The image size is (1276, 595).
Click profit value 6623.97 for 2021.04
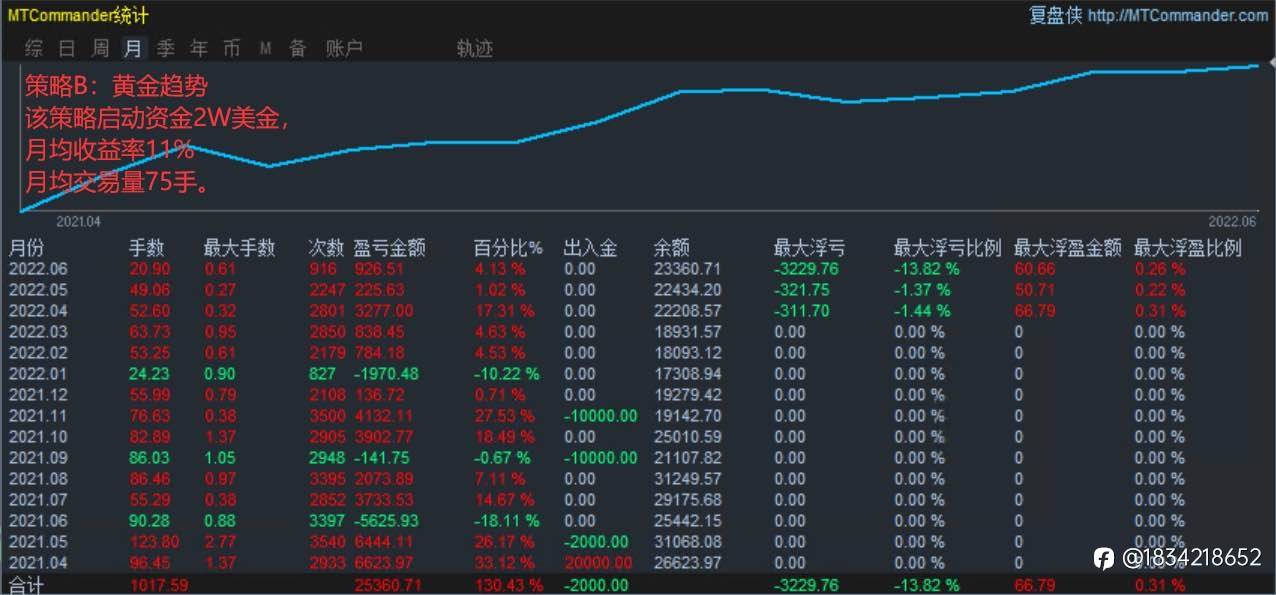click(383, 563)
